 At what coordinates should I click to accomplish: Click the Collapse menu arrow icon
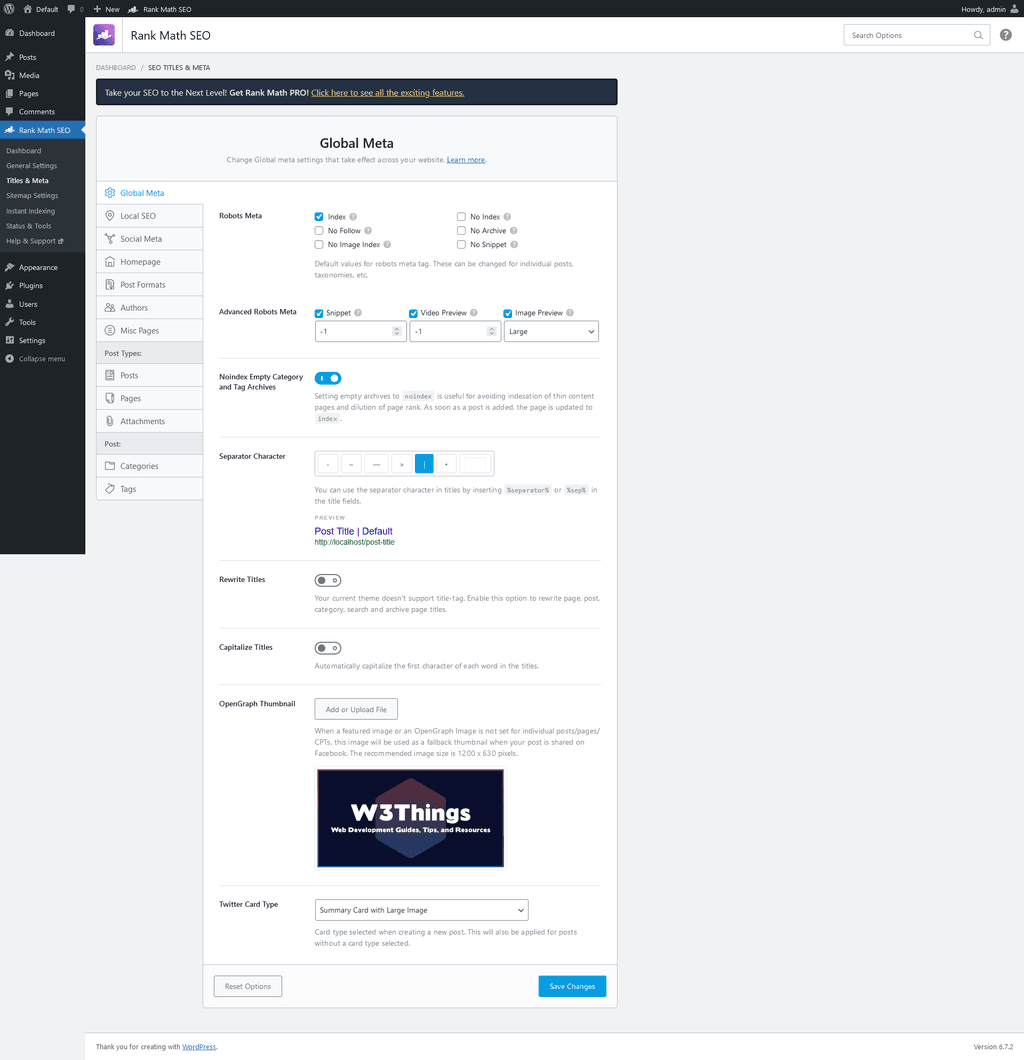click(9, 359)
